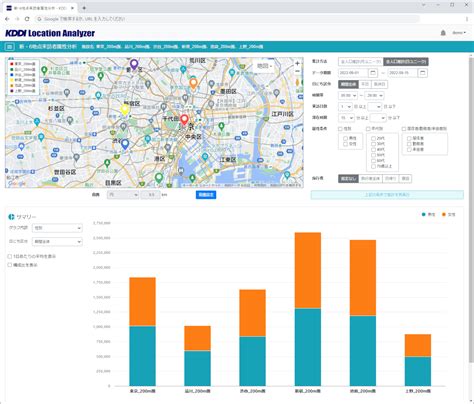Tick the gender (性別) attribute checkbox
This screenshot has width=474, height=404.
pos(340,129)
